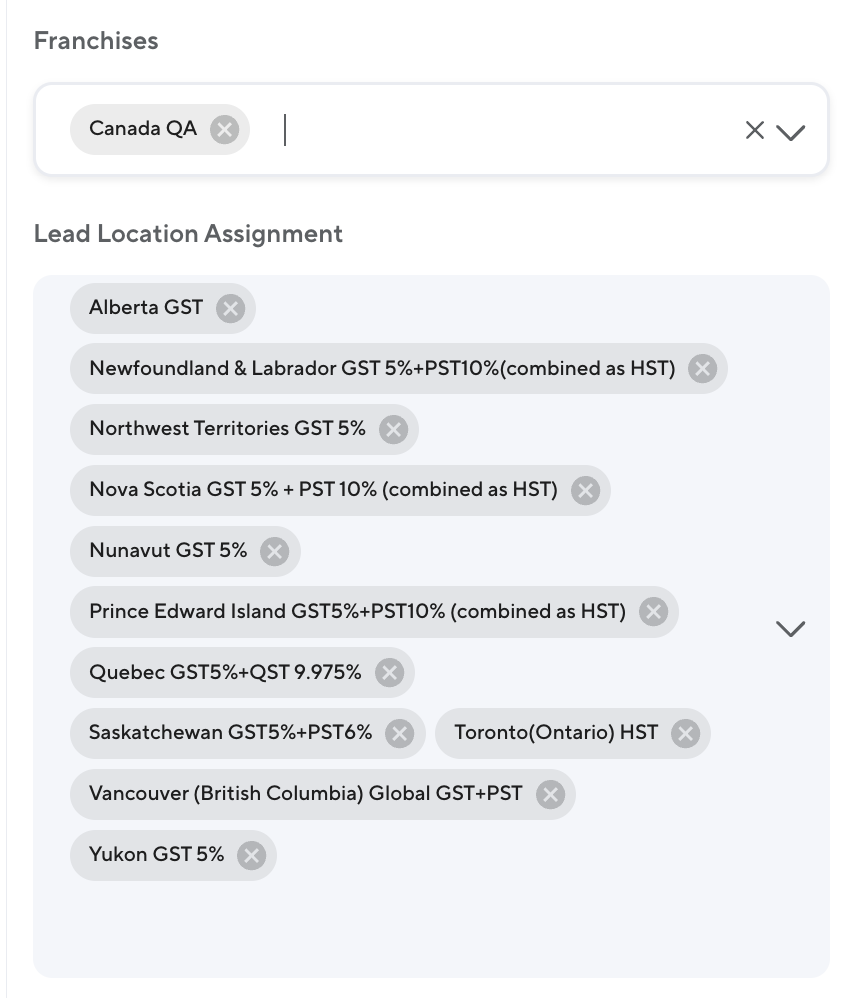Remove the Toronto(Ontario) HST tag
This screenshot has height=998, width=844.
685,734
